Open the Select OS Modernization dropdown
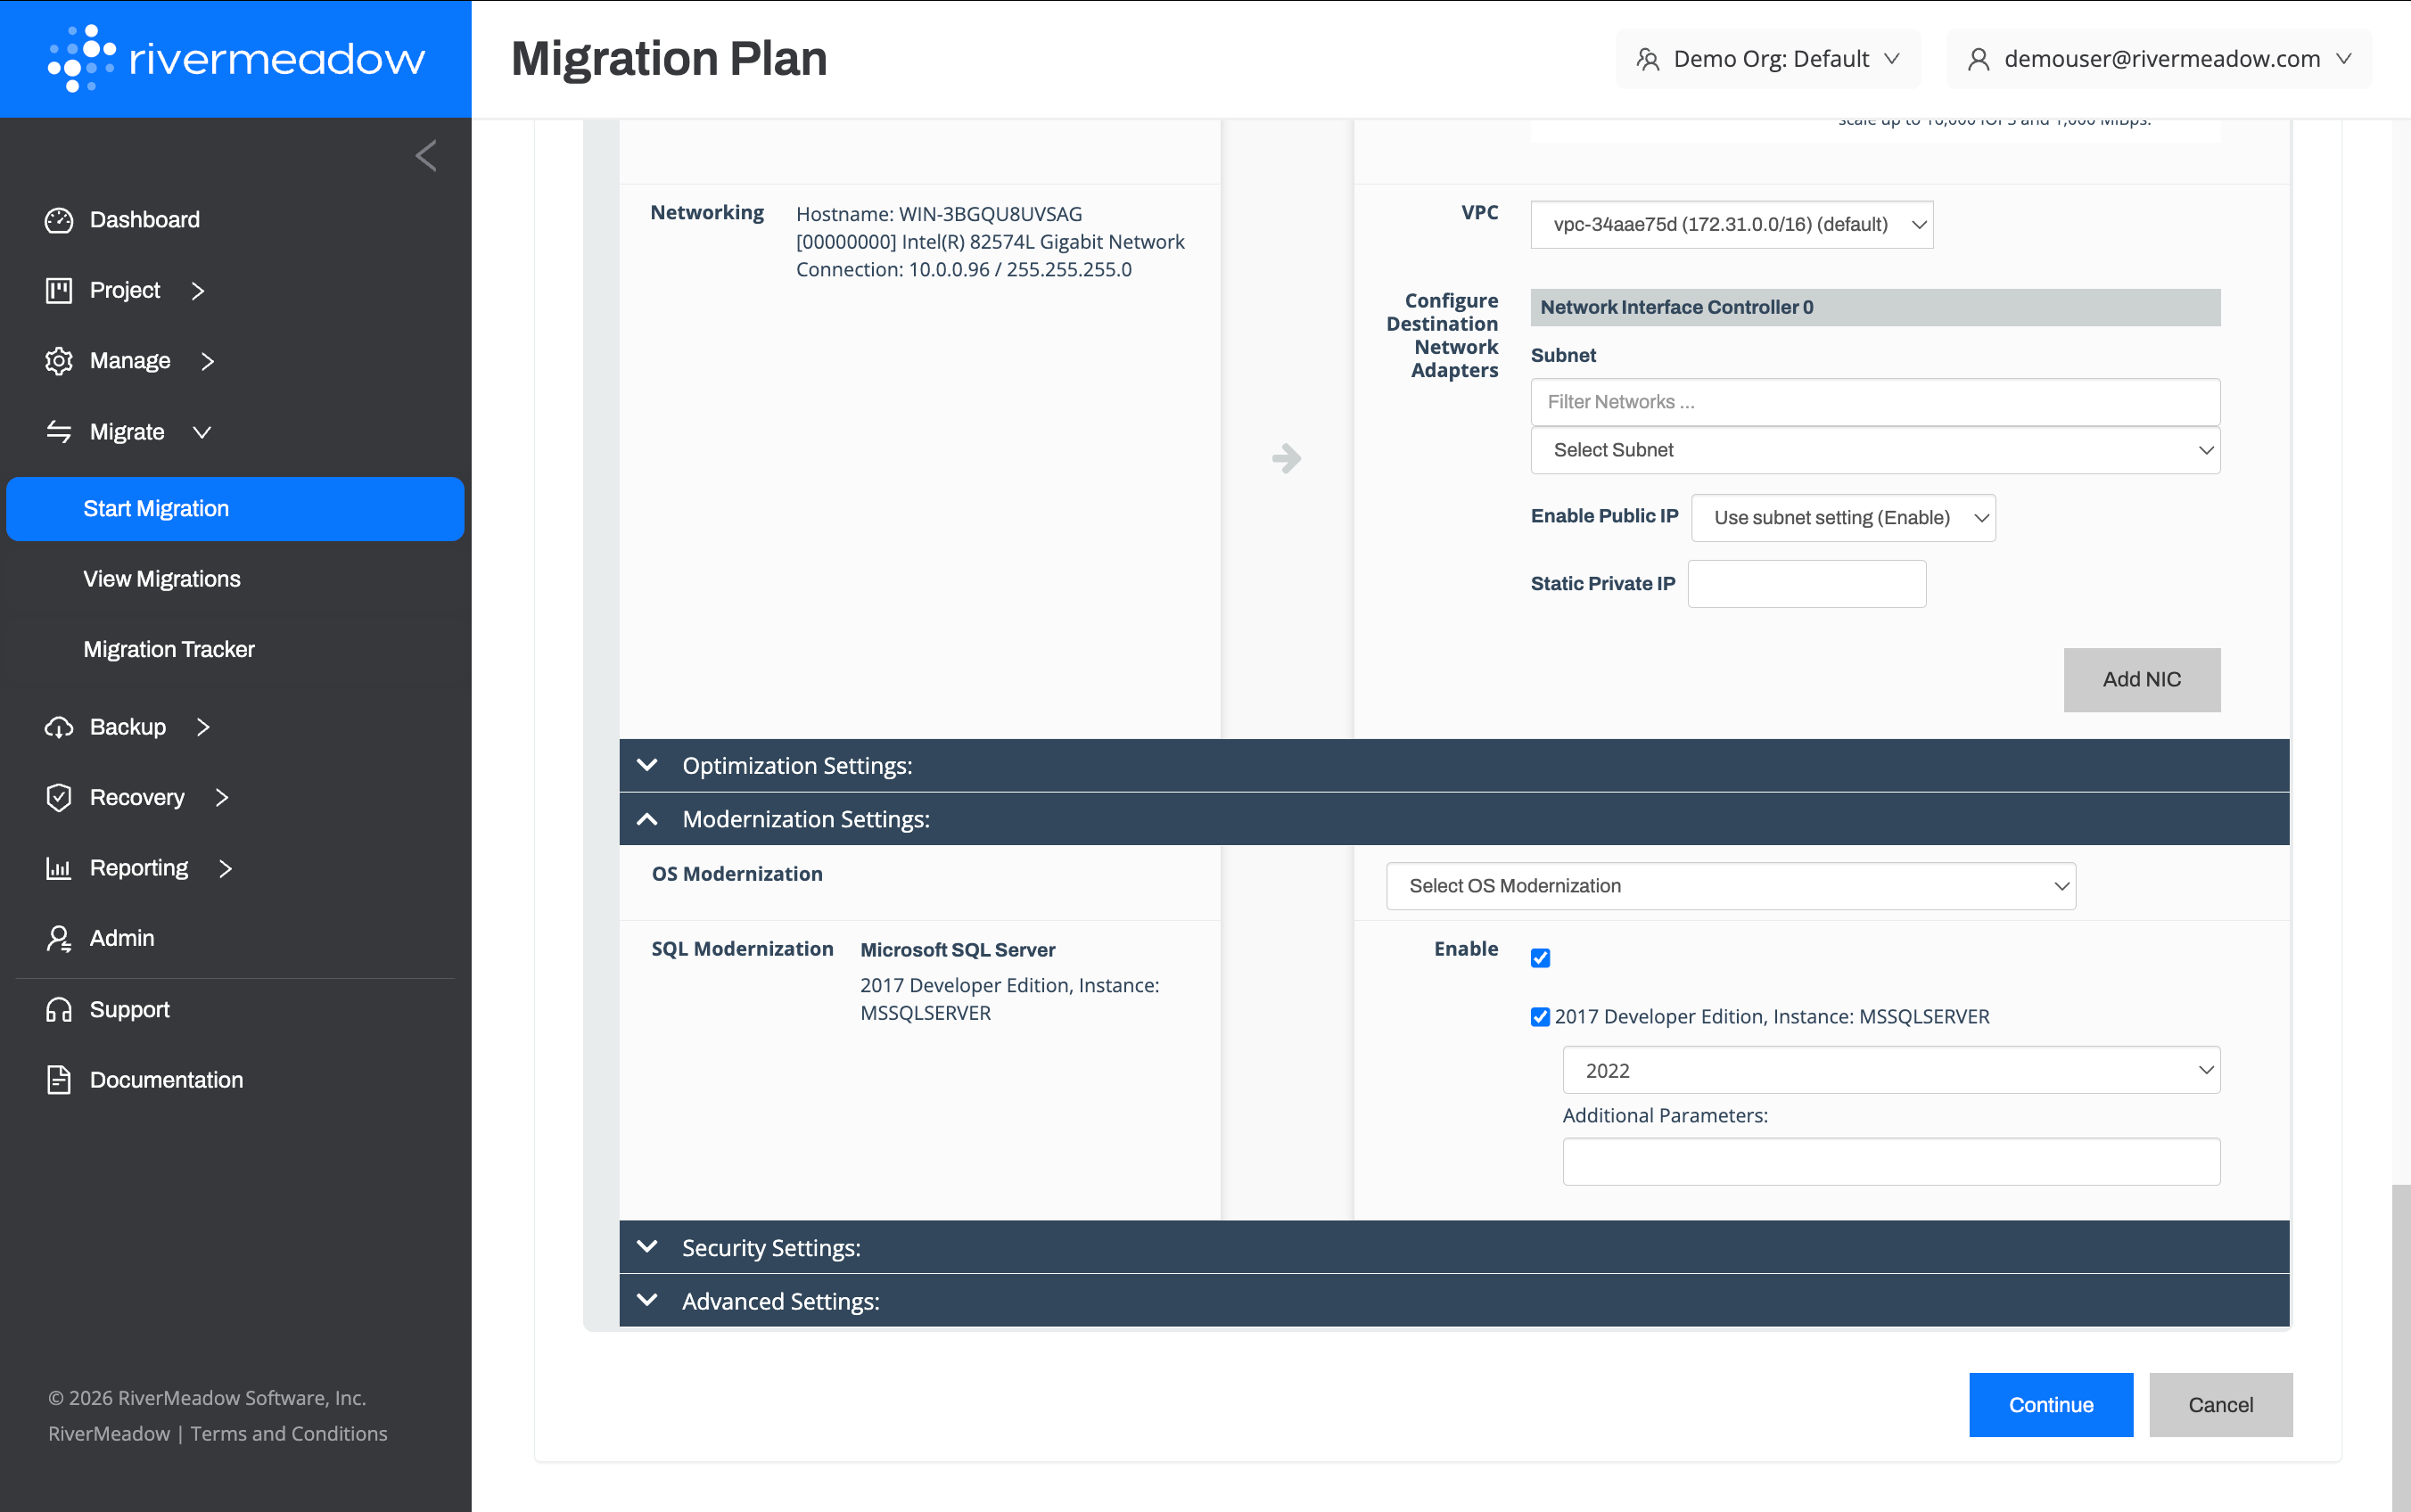The height and width of the screenshot is (1512, 2411). point(1730,886)
